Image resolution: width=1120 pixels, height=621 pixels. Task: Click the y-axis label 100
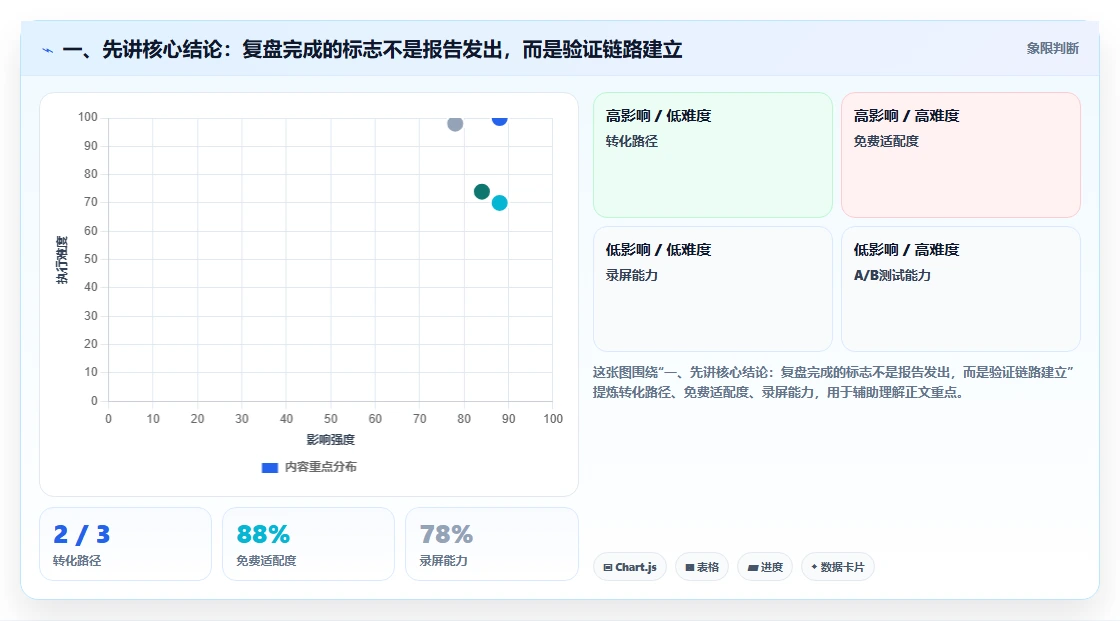(x=88, y=117)
